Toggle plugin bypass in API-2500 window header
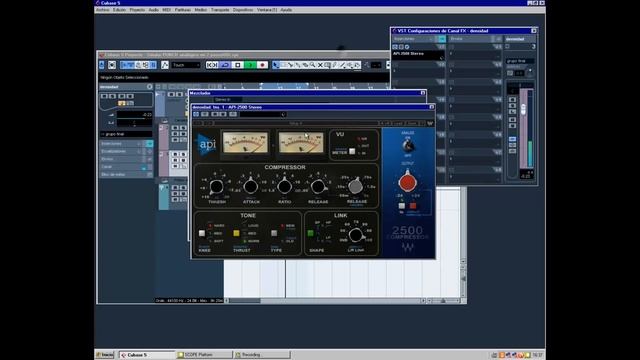The width and height of the screenshot is (640, 360). click(196, 114)
